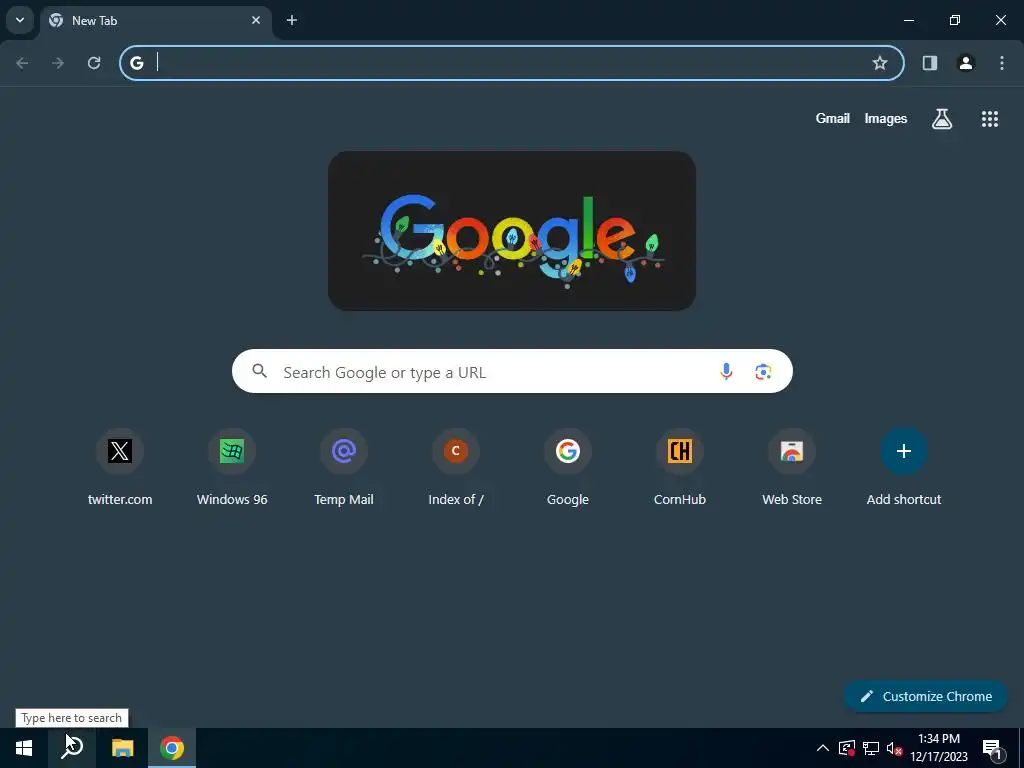Close the New Tab tab
Viewport: 1024px width, 768px height.
[x=256, y=20]
